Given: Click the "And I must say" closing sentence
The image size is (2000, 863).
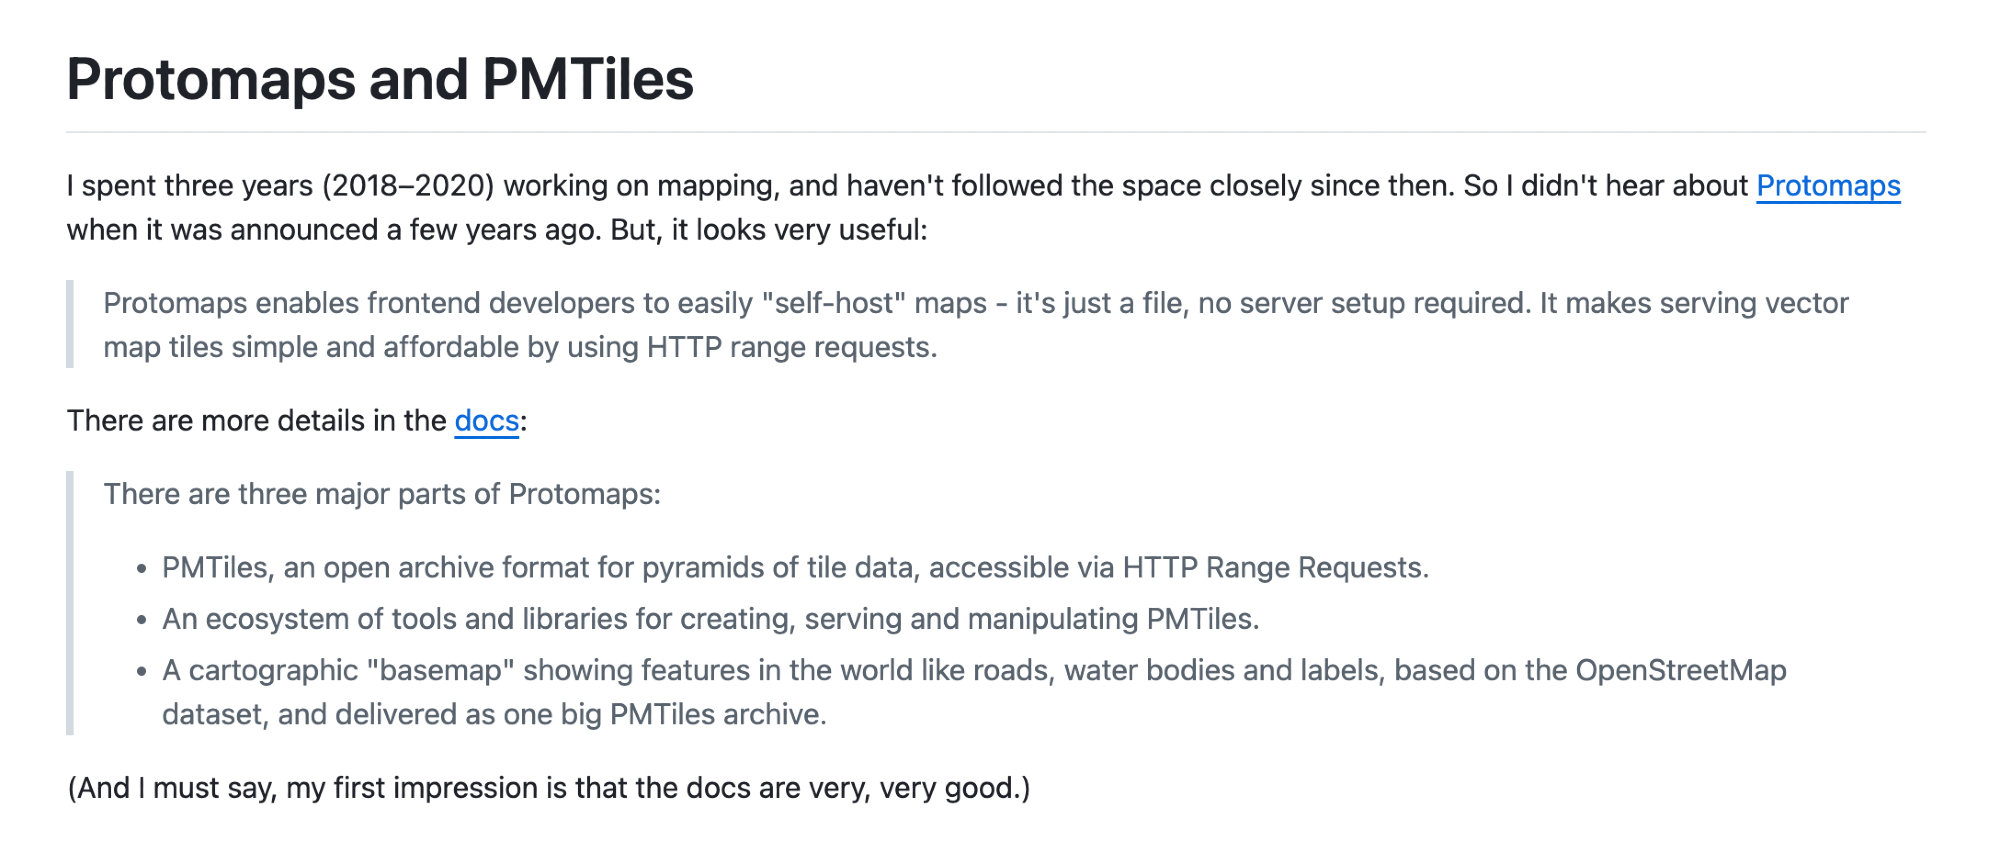Looking at the screenshot, I should 548,788.
